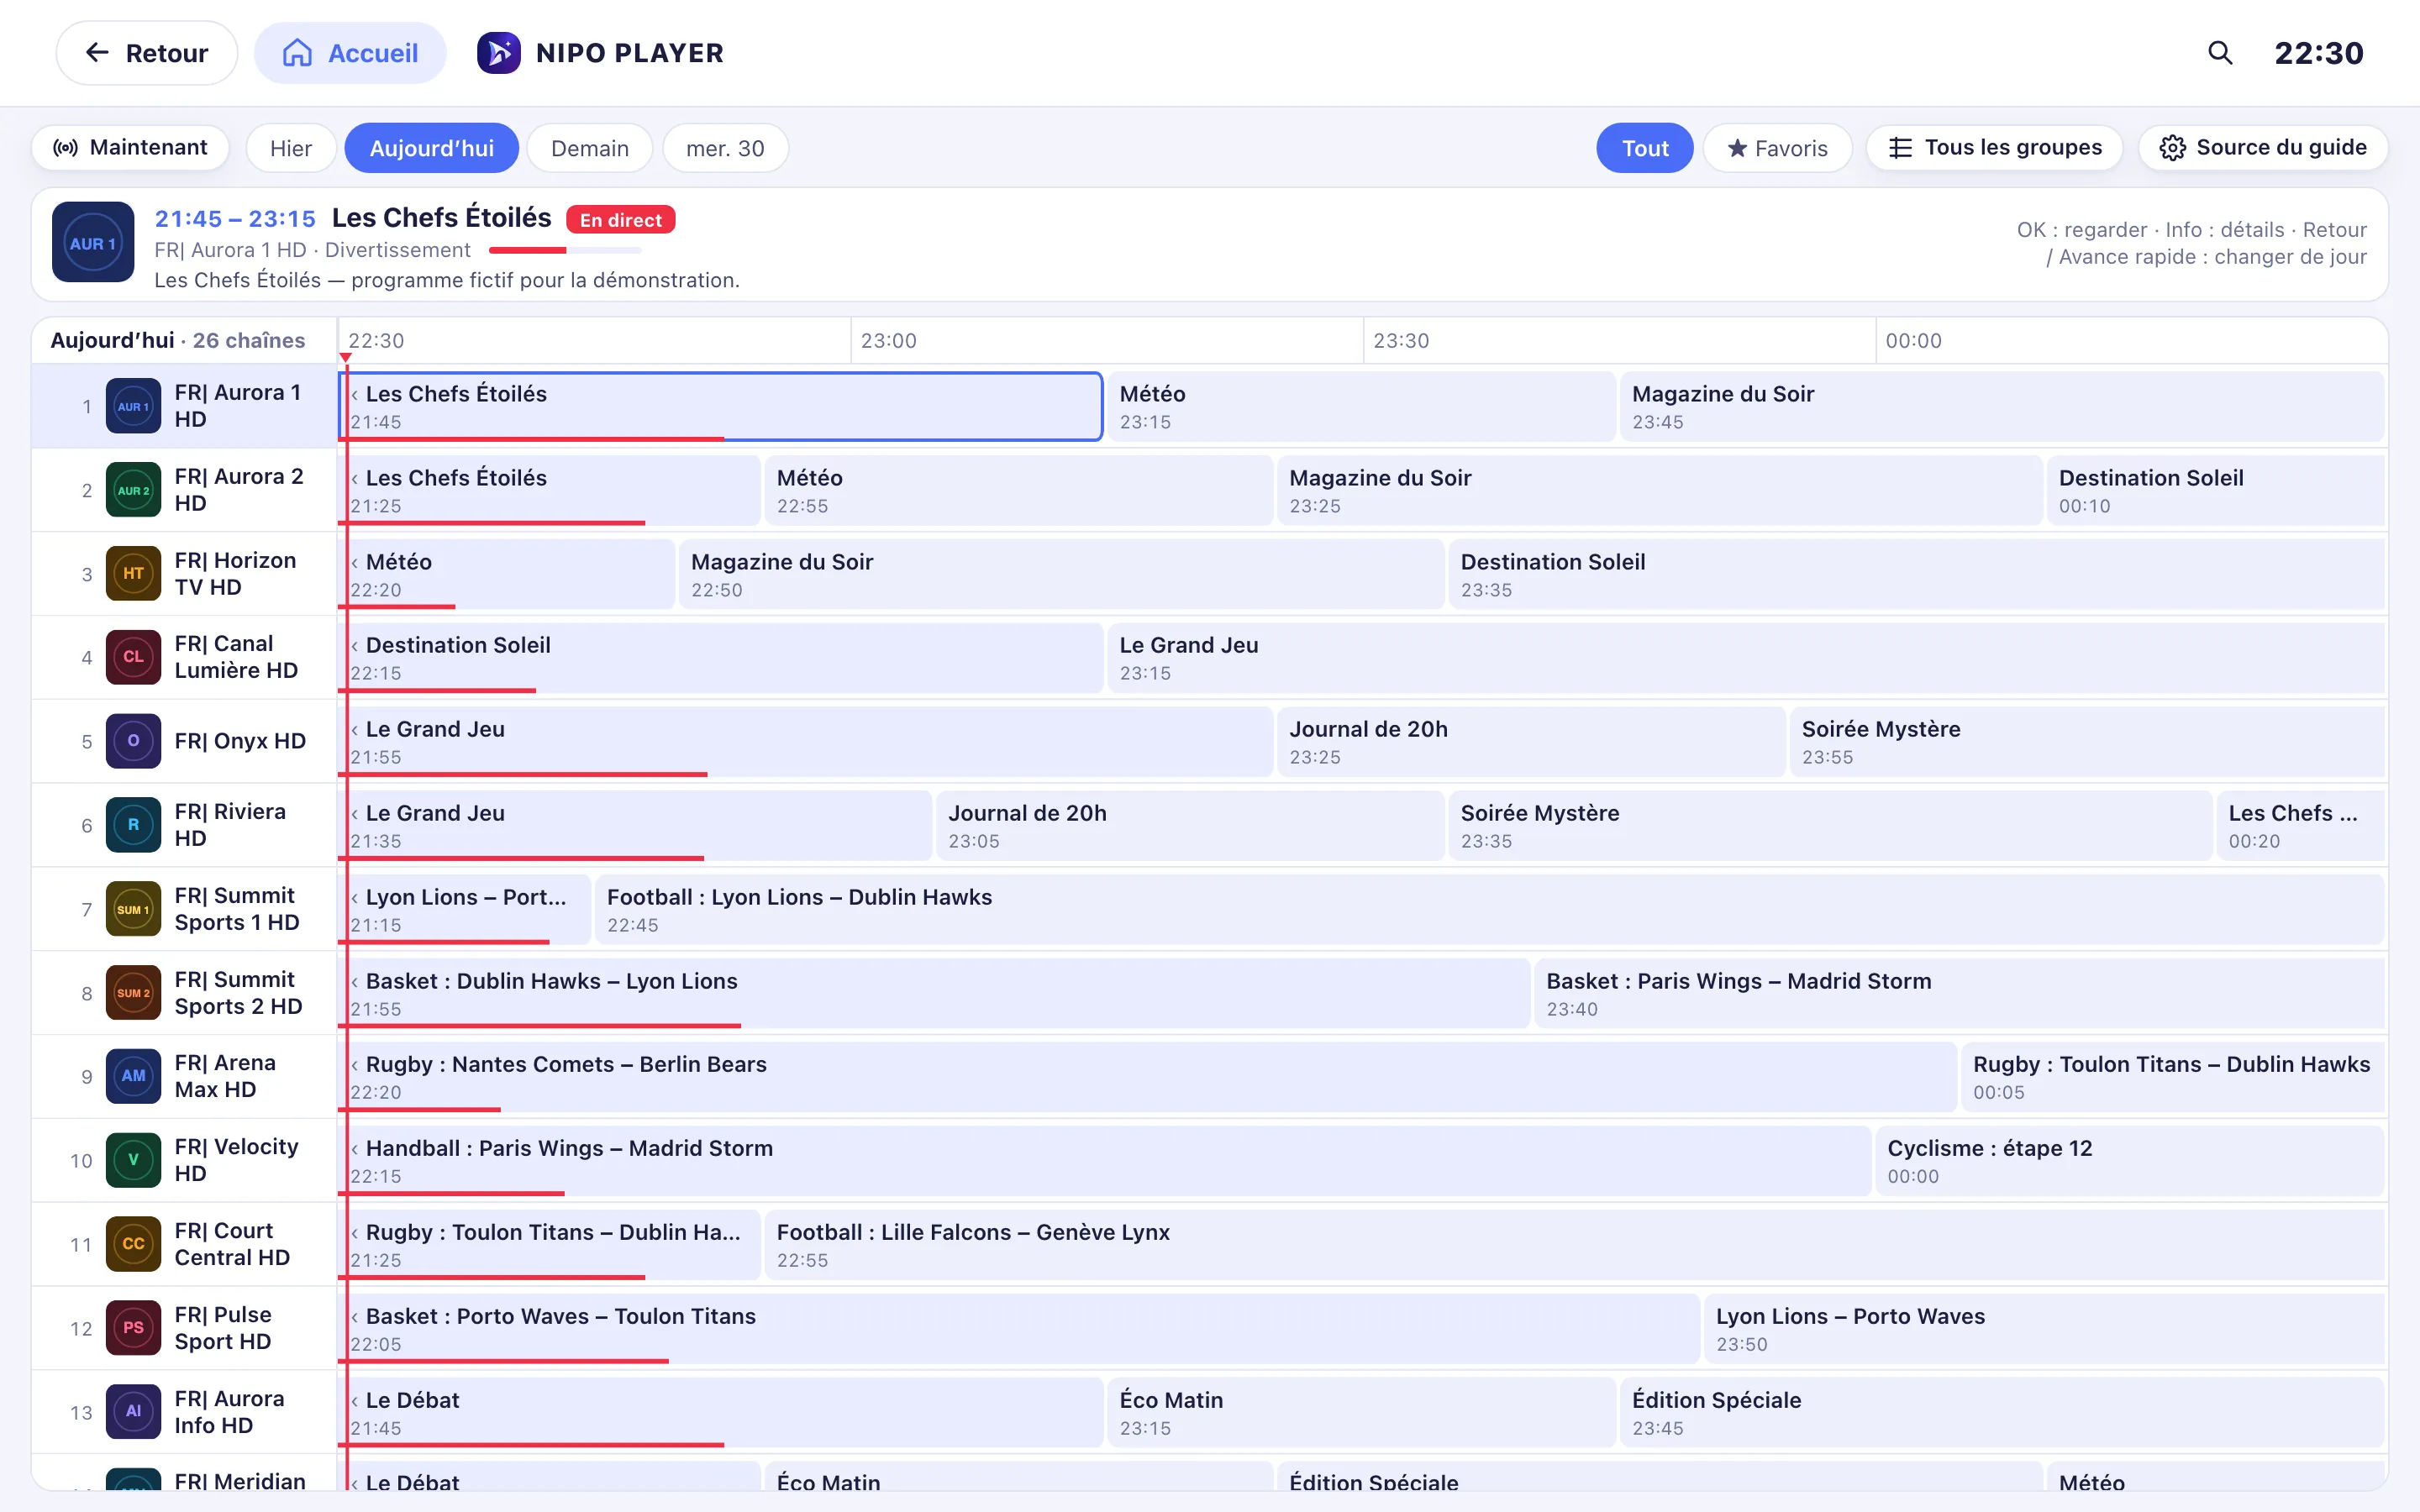Select the Onyx HD channel logo

point(133,741)
